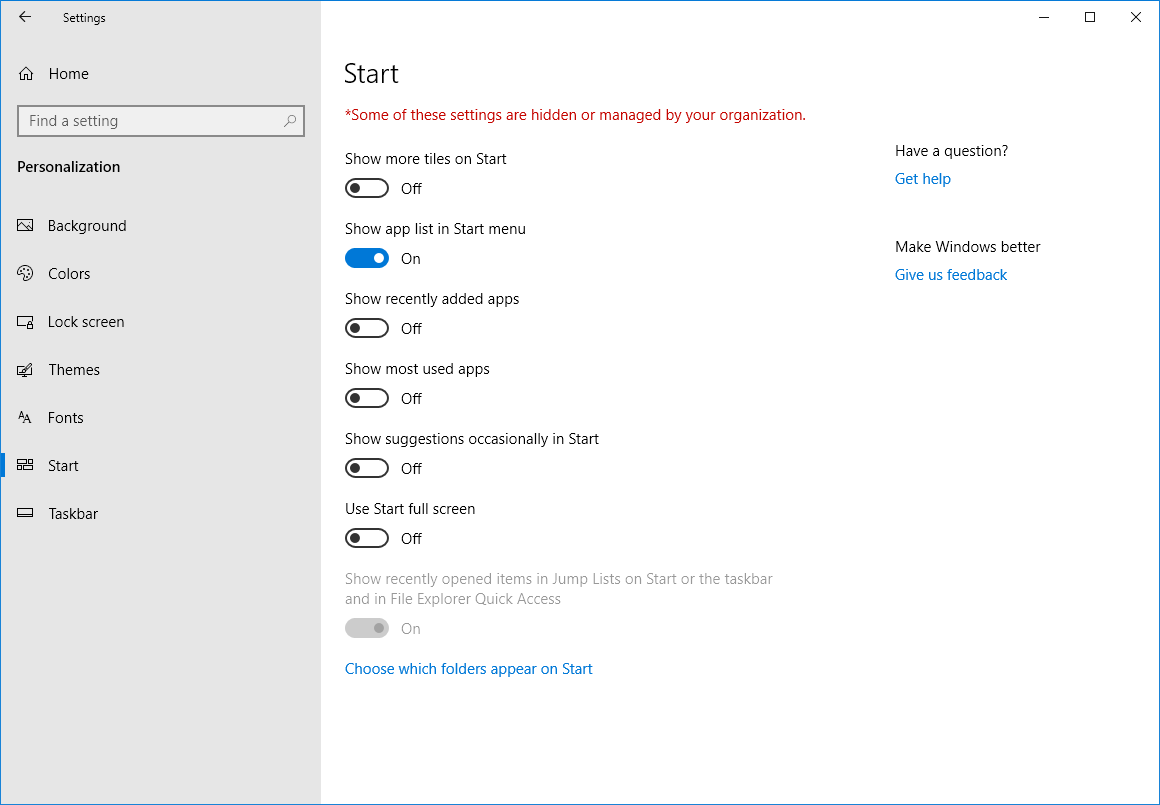Focus the Find a setting search box

click(x=161, y=121)
